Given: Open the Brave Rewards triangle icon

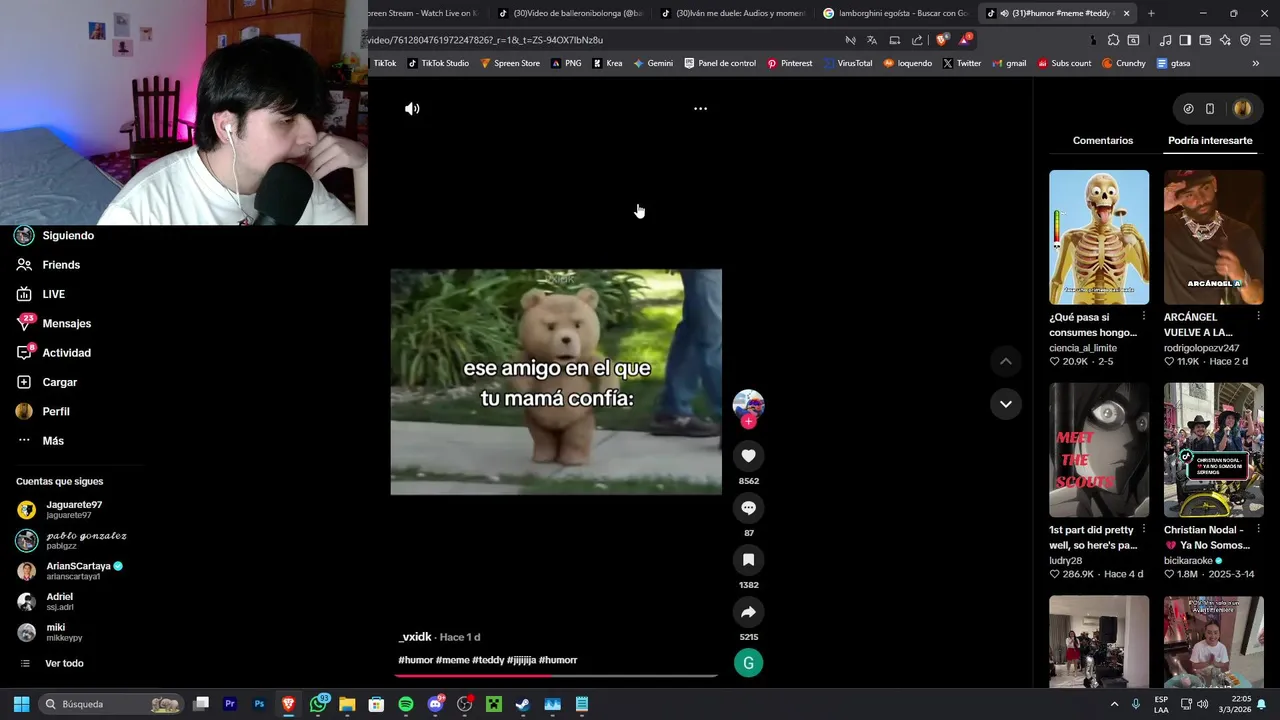Looking at the screenshot, I should [965, 40].
